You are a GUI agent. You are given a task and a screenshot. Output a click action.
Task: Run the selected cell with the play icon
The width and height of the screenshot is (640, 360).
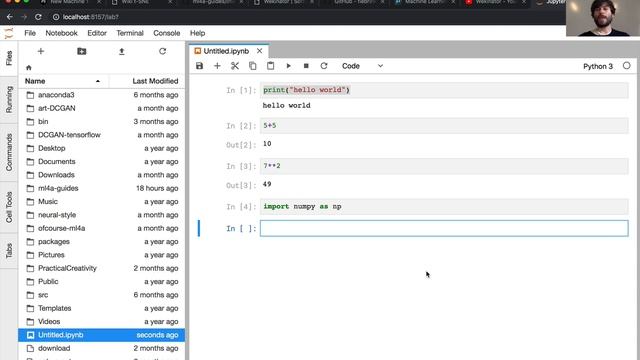tap(288, 66)
